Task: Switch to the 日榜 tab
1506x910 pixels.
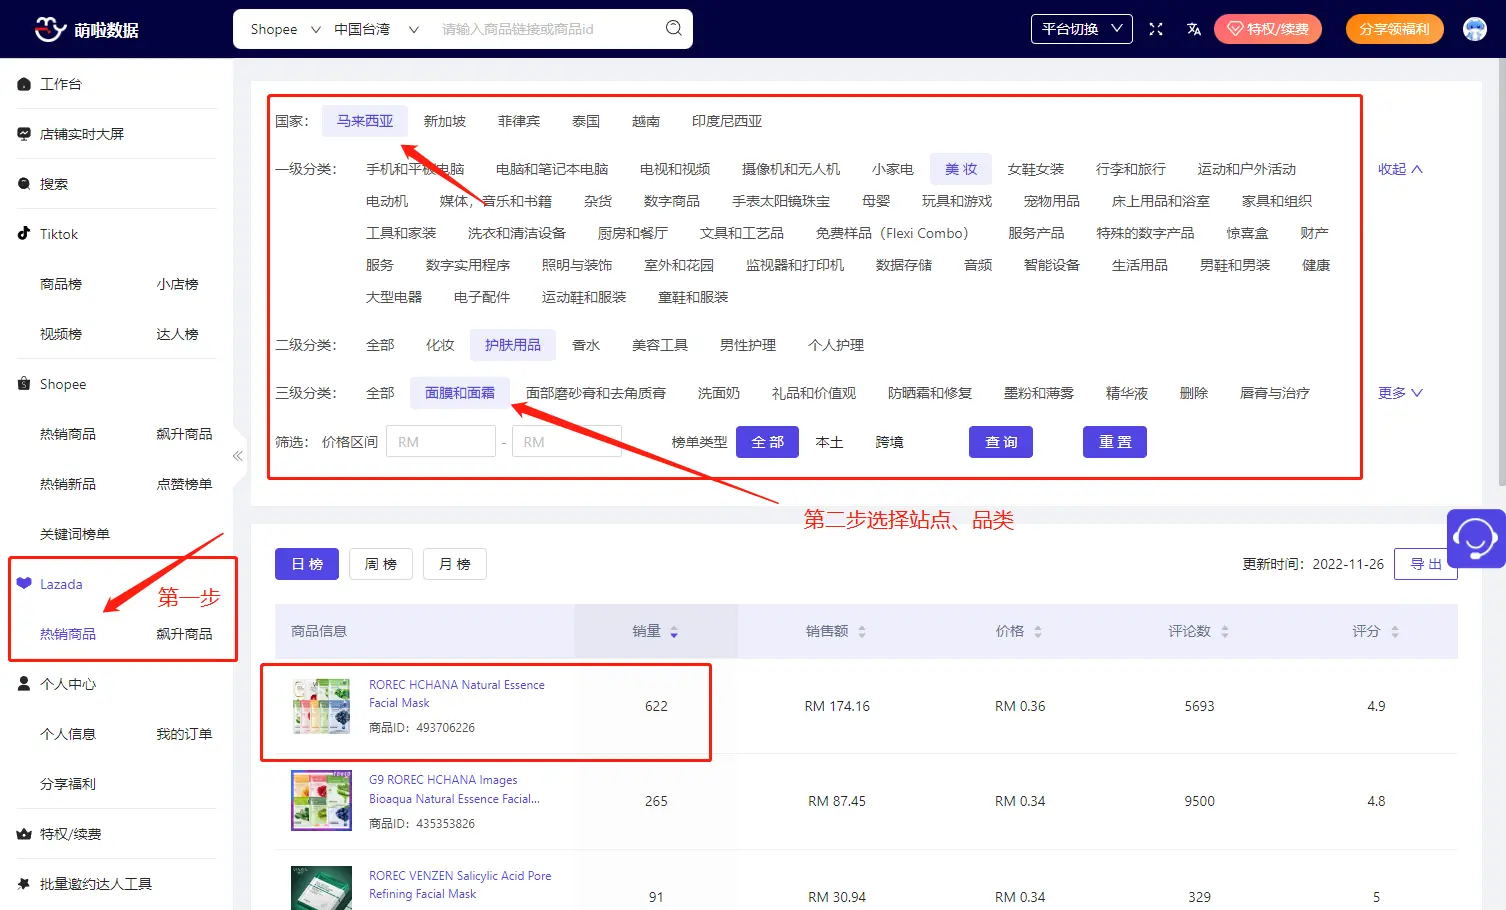Action: (307, 564)
